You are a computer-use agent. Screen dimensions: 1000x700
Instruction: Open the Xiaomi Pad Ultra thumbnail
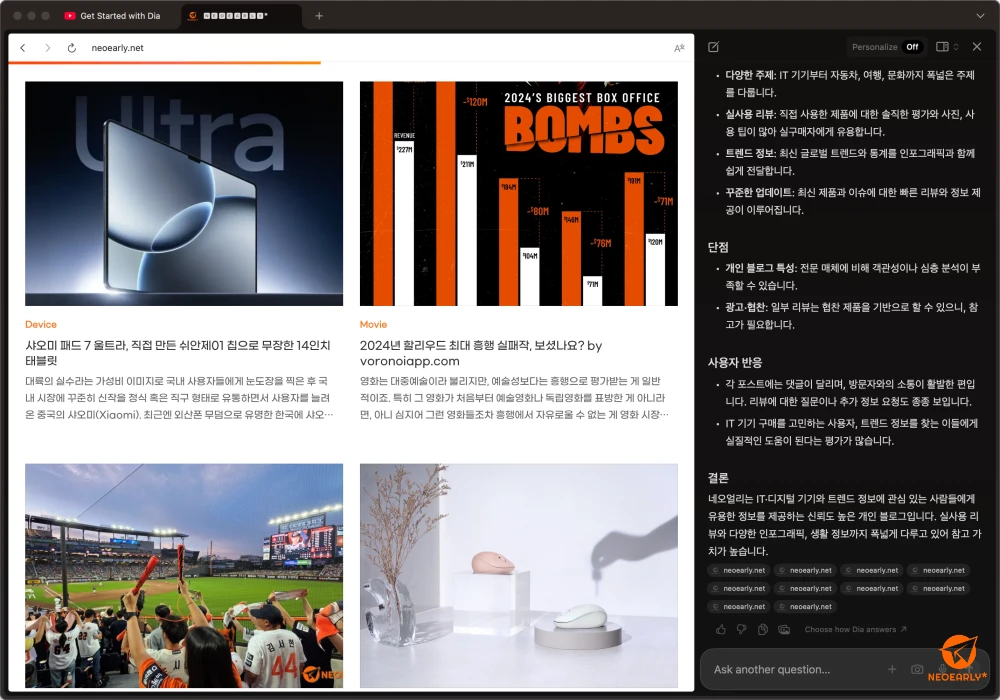184,193
